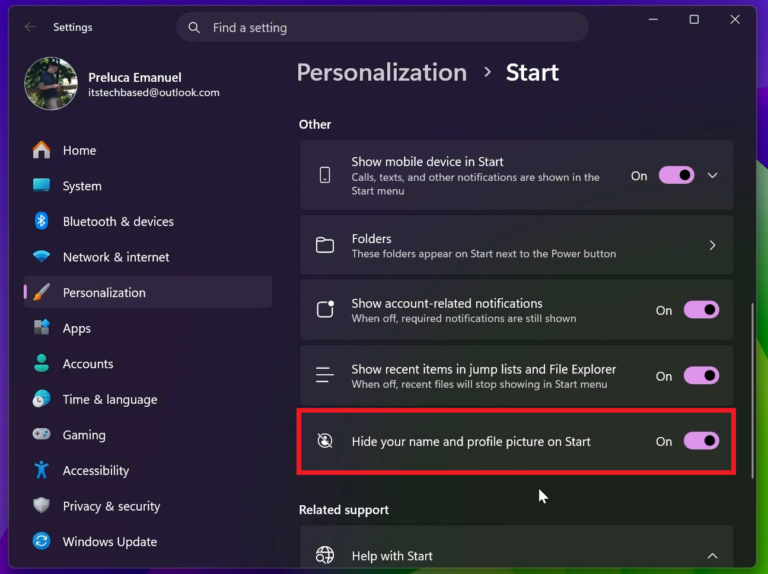This screenshot has height=574, width=768.
Task: Click the Find a setting search box
Action: point(383,27)
